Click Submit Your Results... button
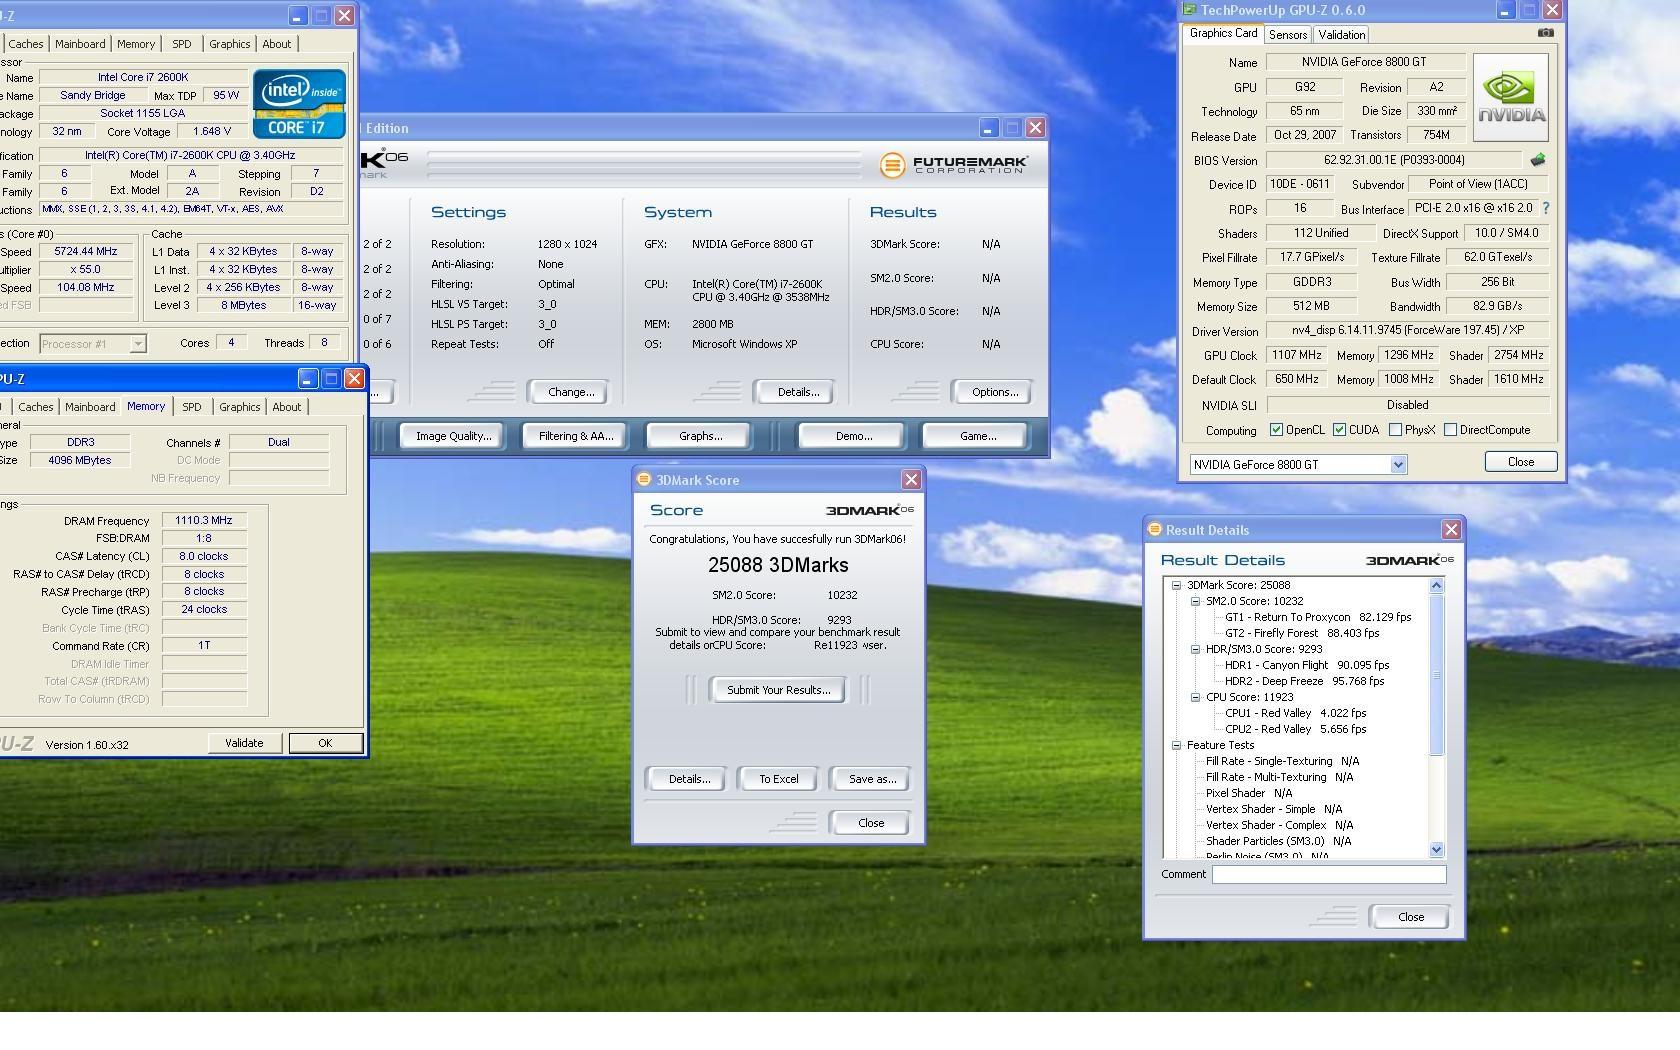 click(x=778, y=690)
